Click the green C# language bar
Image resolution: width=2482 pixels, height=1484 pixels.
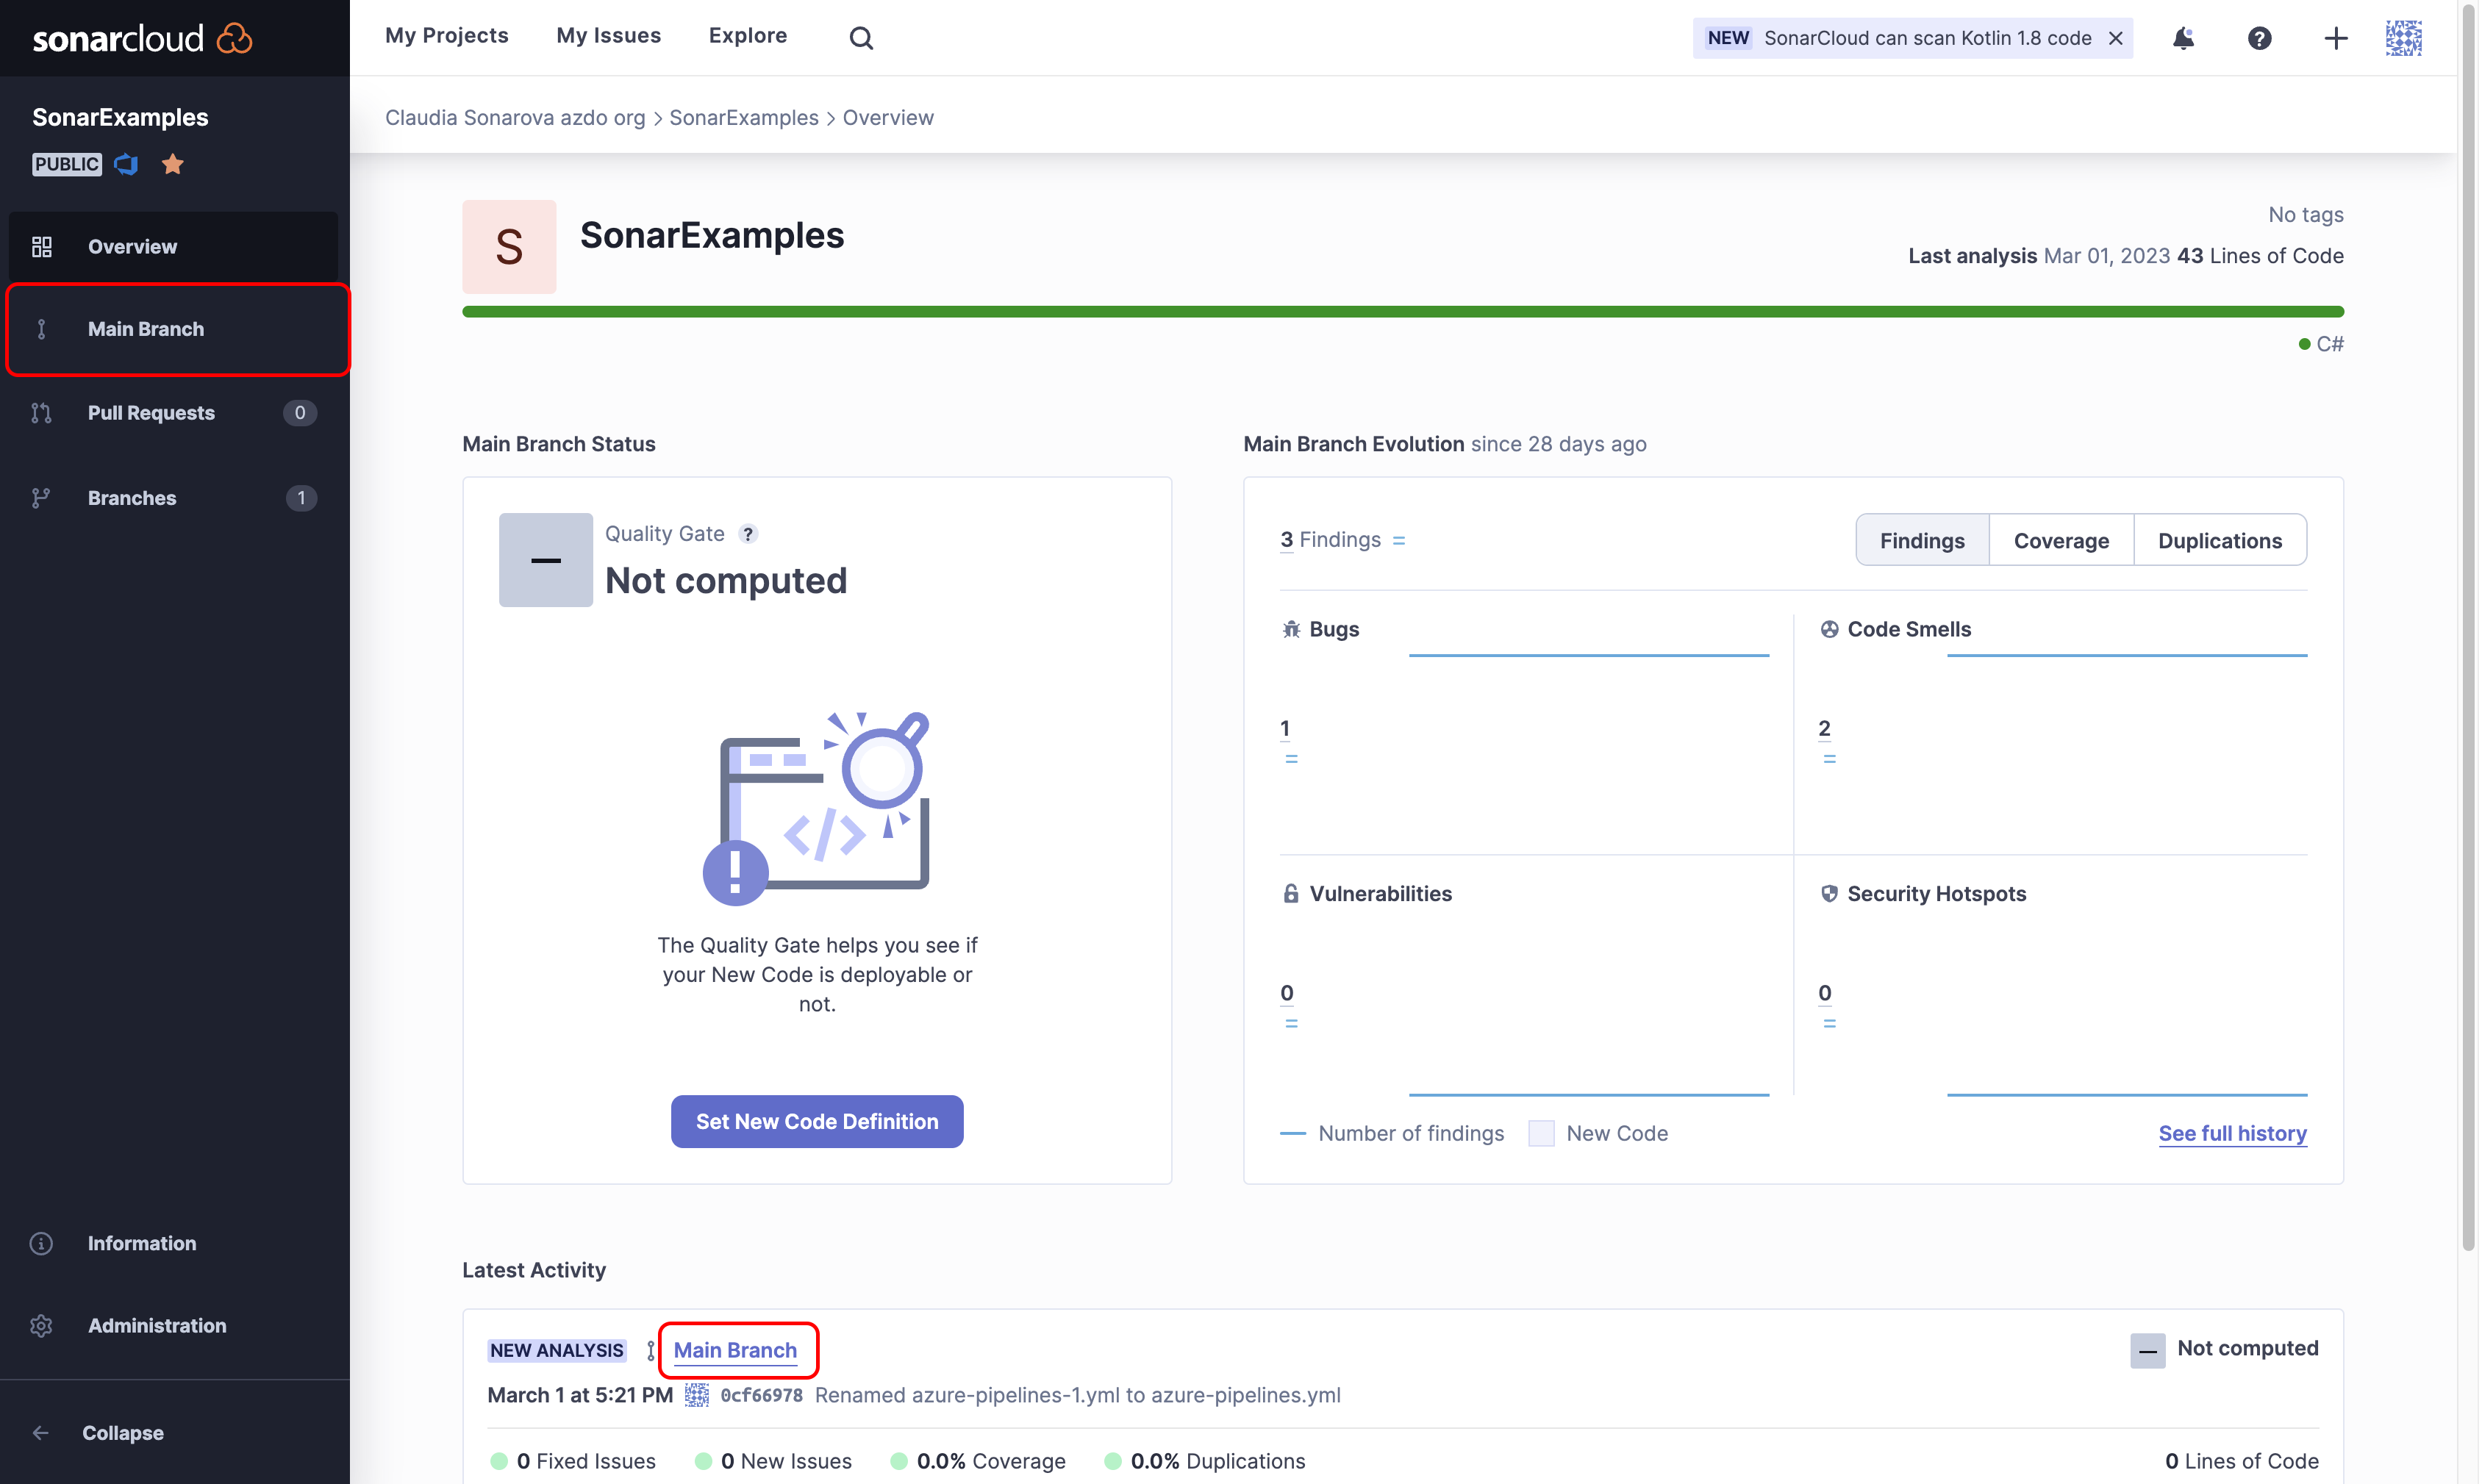pos(1402,312)
